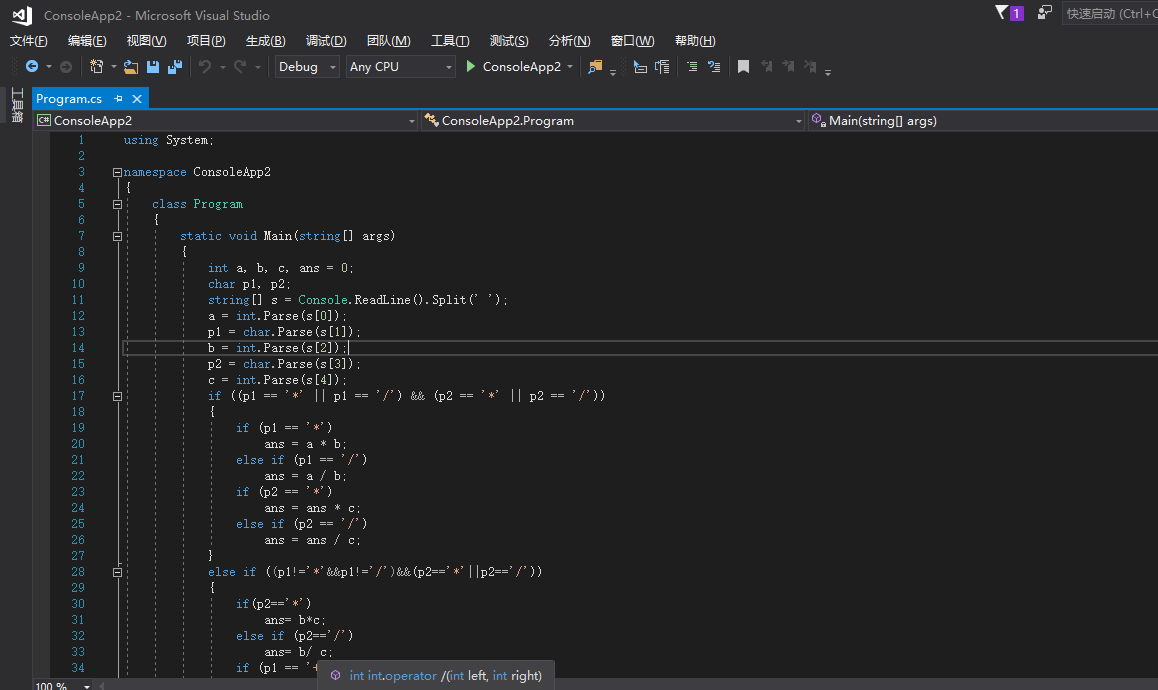Click the comment selected lines icon

pyautogui.click(x=692, y=67)
